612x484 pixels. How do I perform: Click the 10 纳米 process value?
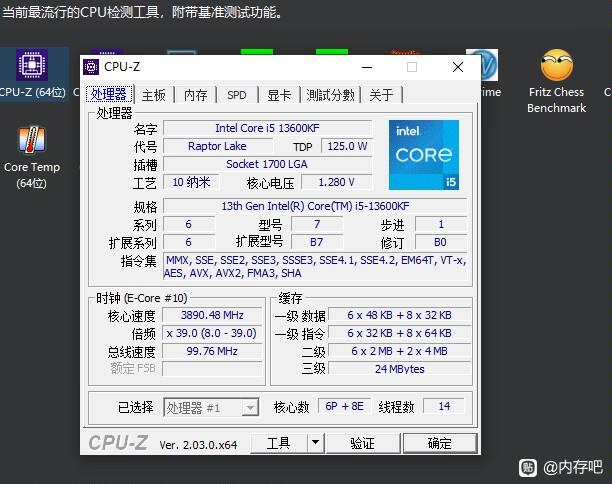coord(191,182)
